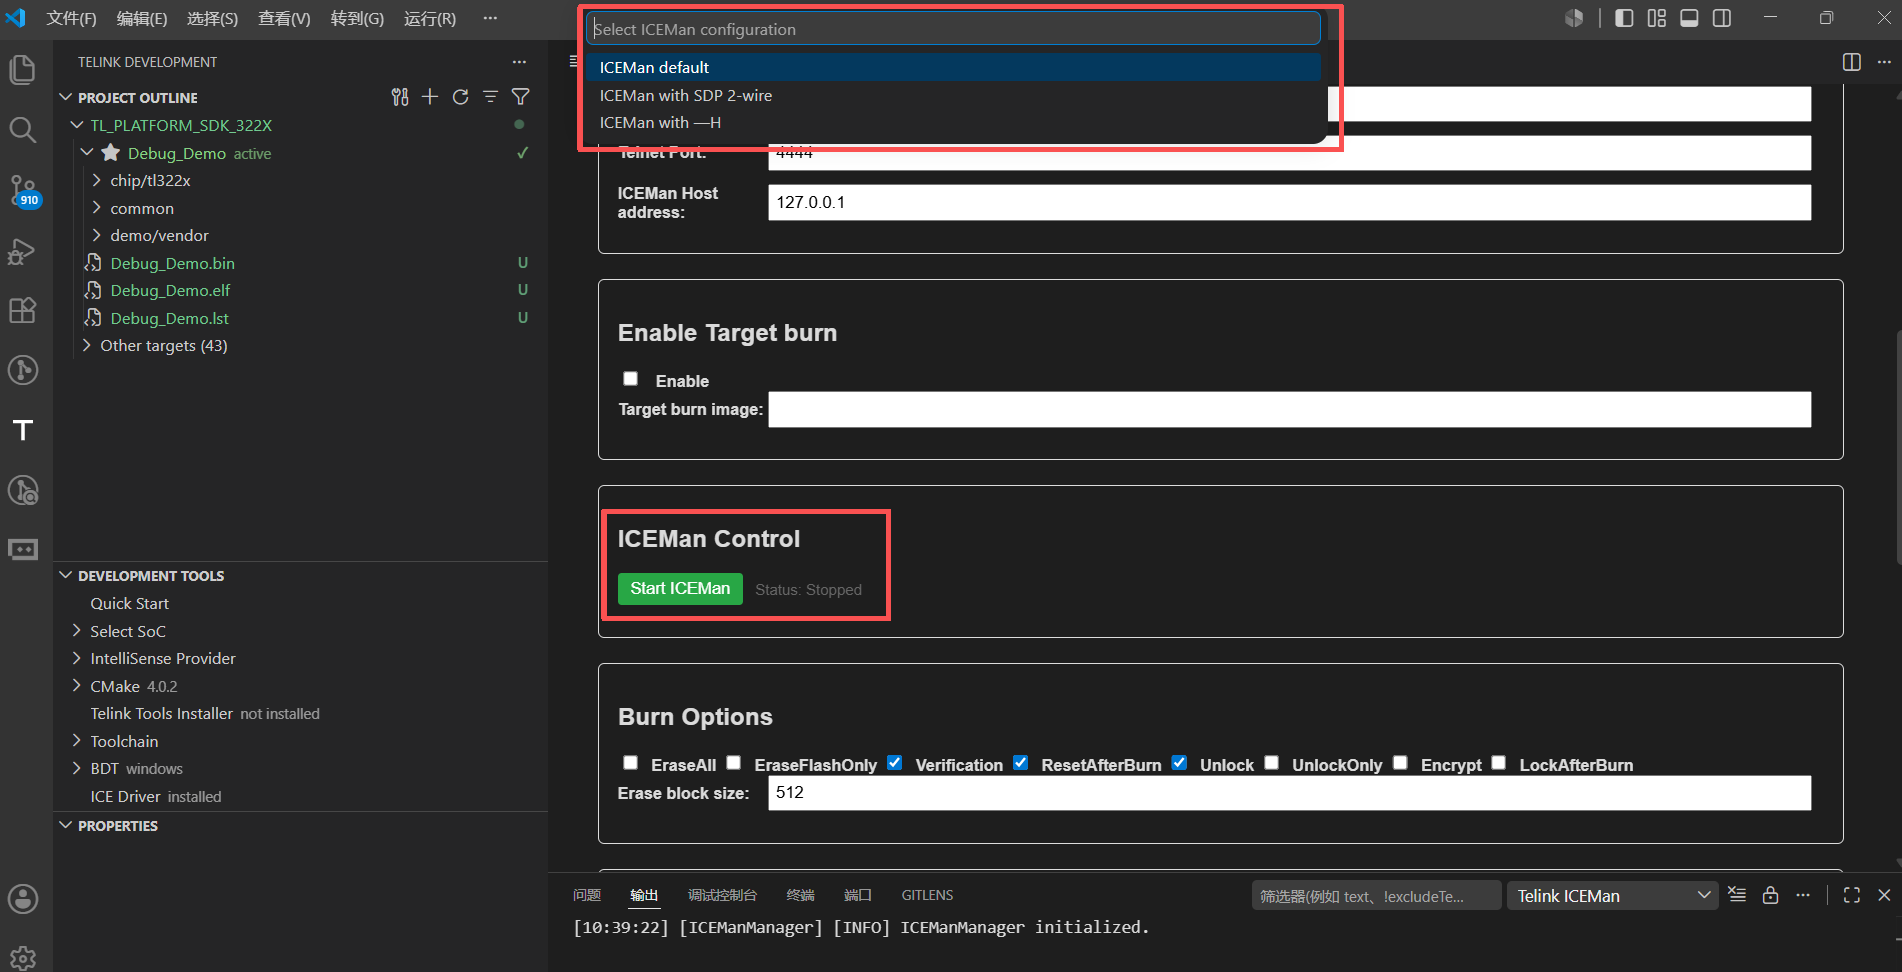Toggle the bottom panel layout icon

(1689, 18)
